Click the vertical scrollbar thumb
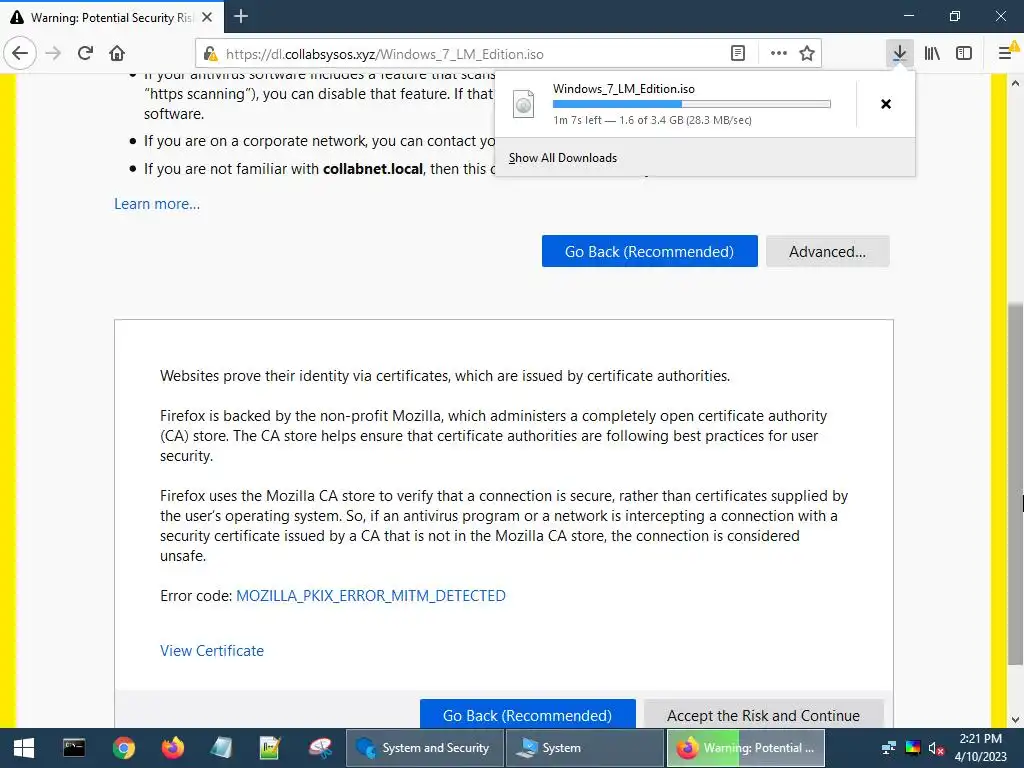 click(x=1015, y=483)
